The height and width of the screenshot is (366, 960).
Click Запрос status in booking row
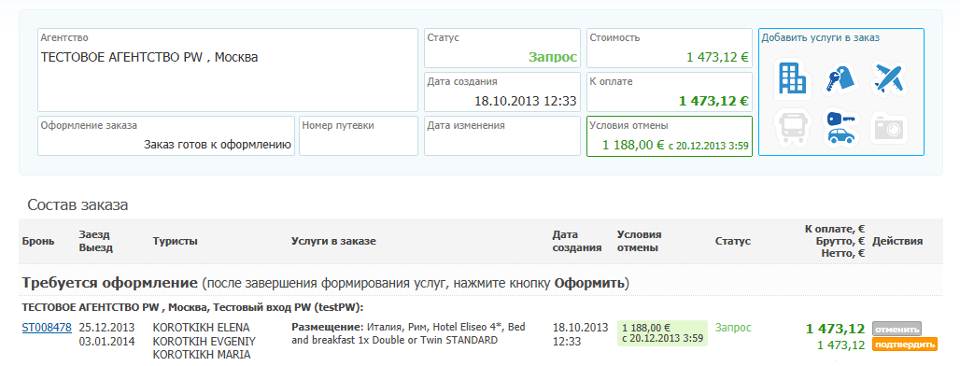point(733,327)
